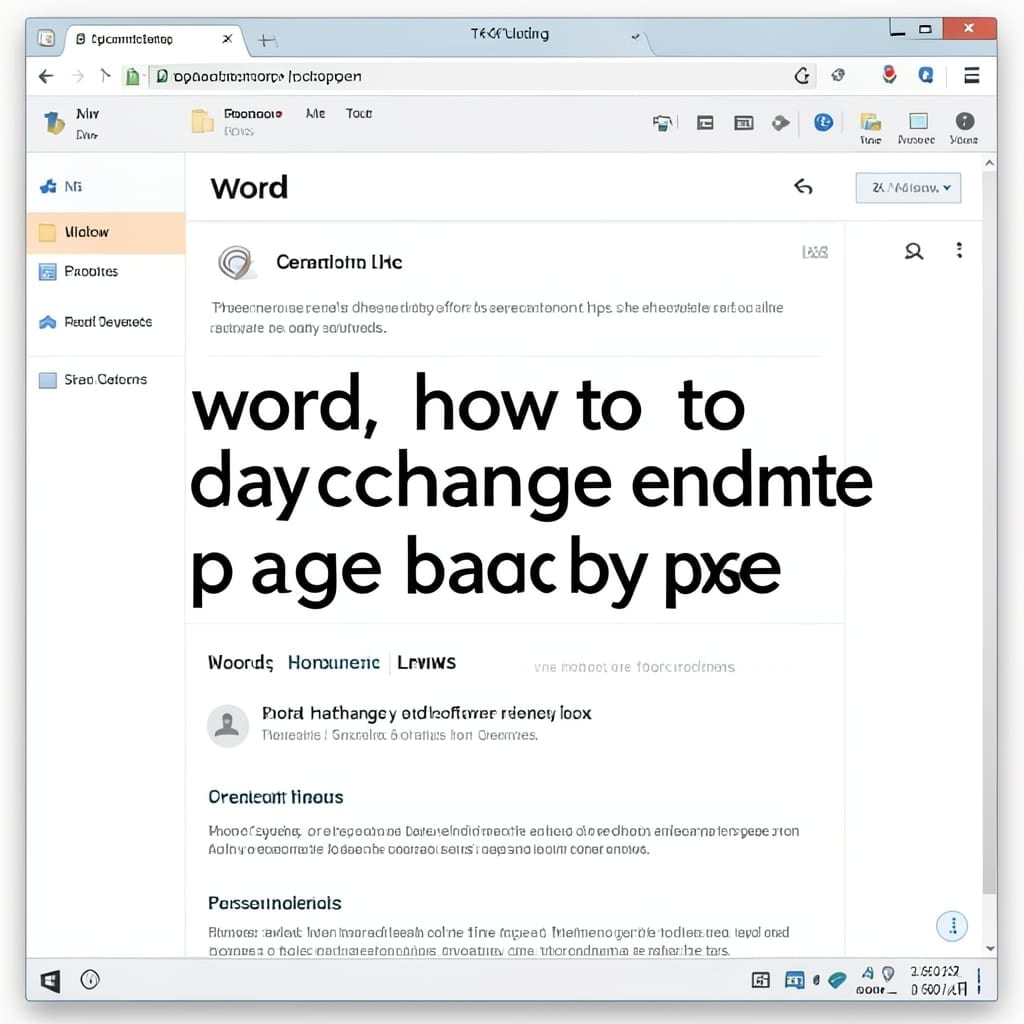Click the round floating button at bottom right
Viewport: 1024px width, 1024px height.
[952, 926]
